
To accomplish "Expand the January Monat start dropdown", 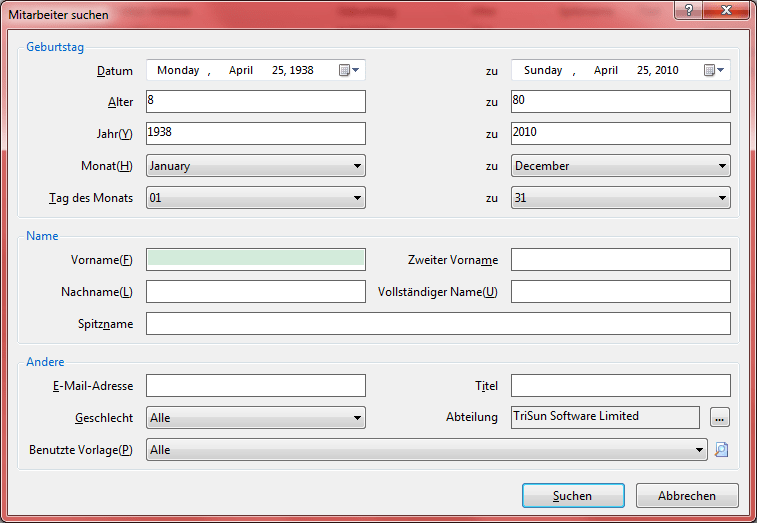I will click(x=256, y=166).
